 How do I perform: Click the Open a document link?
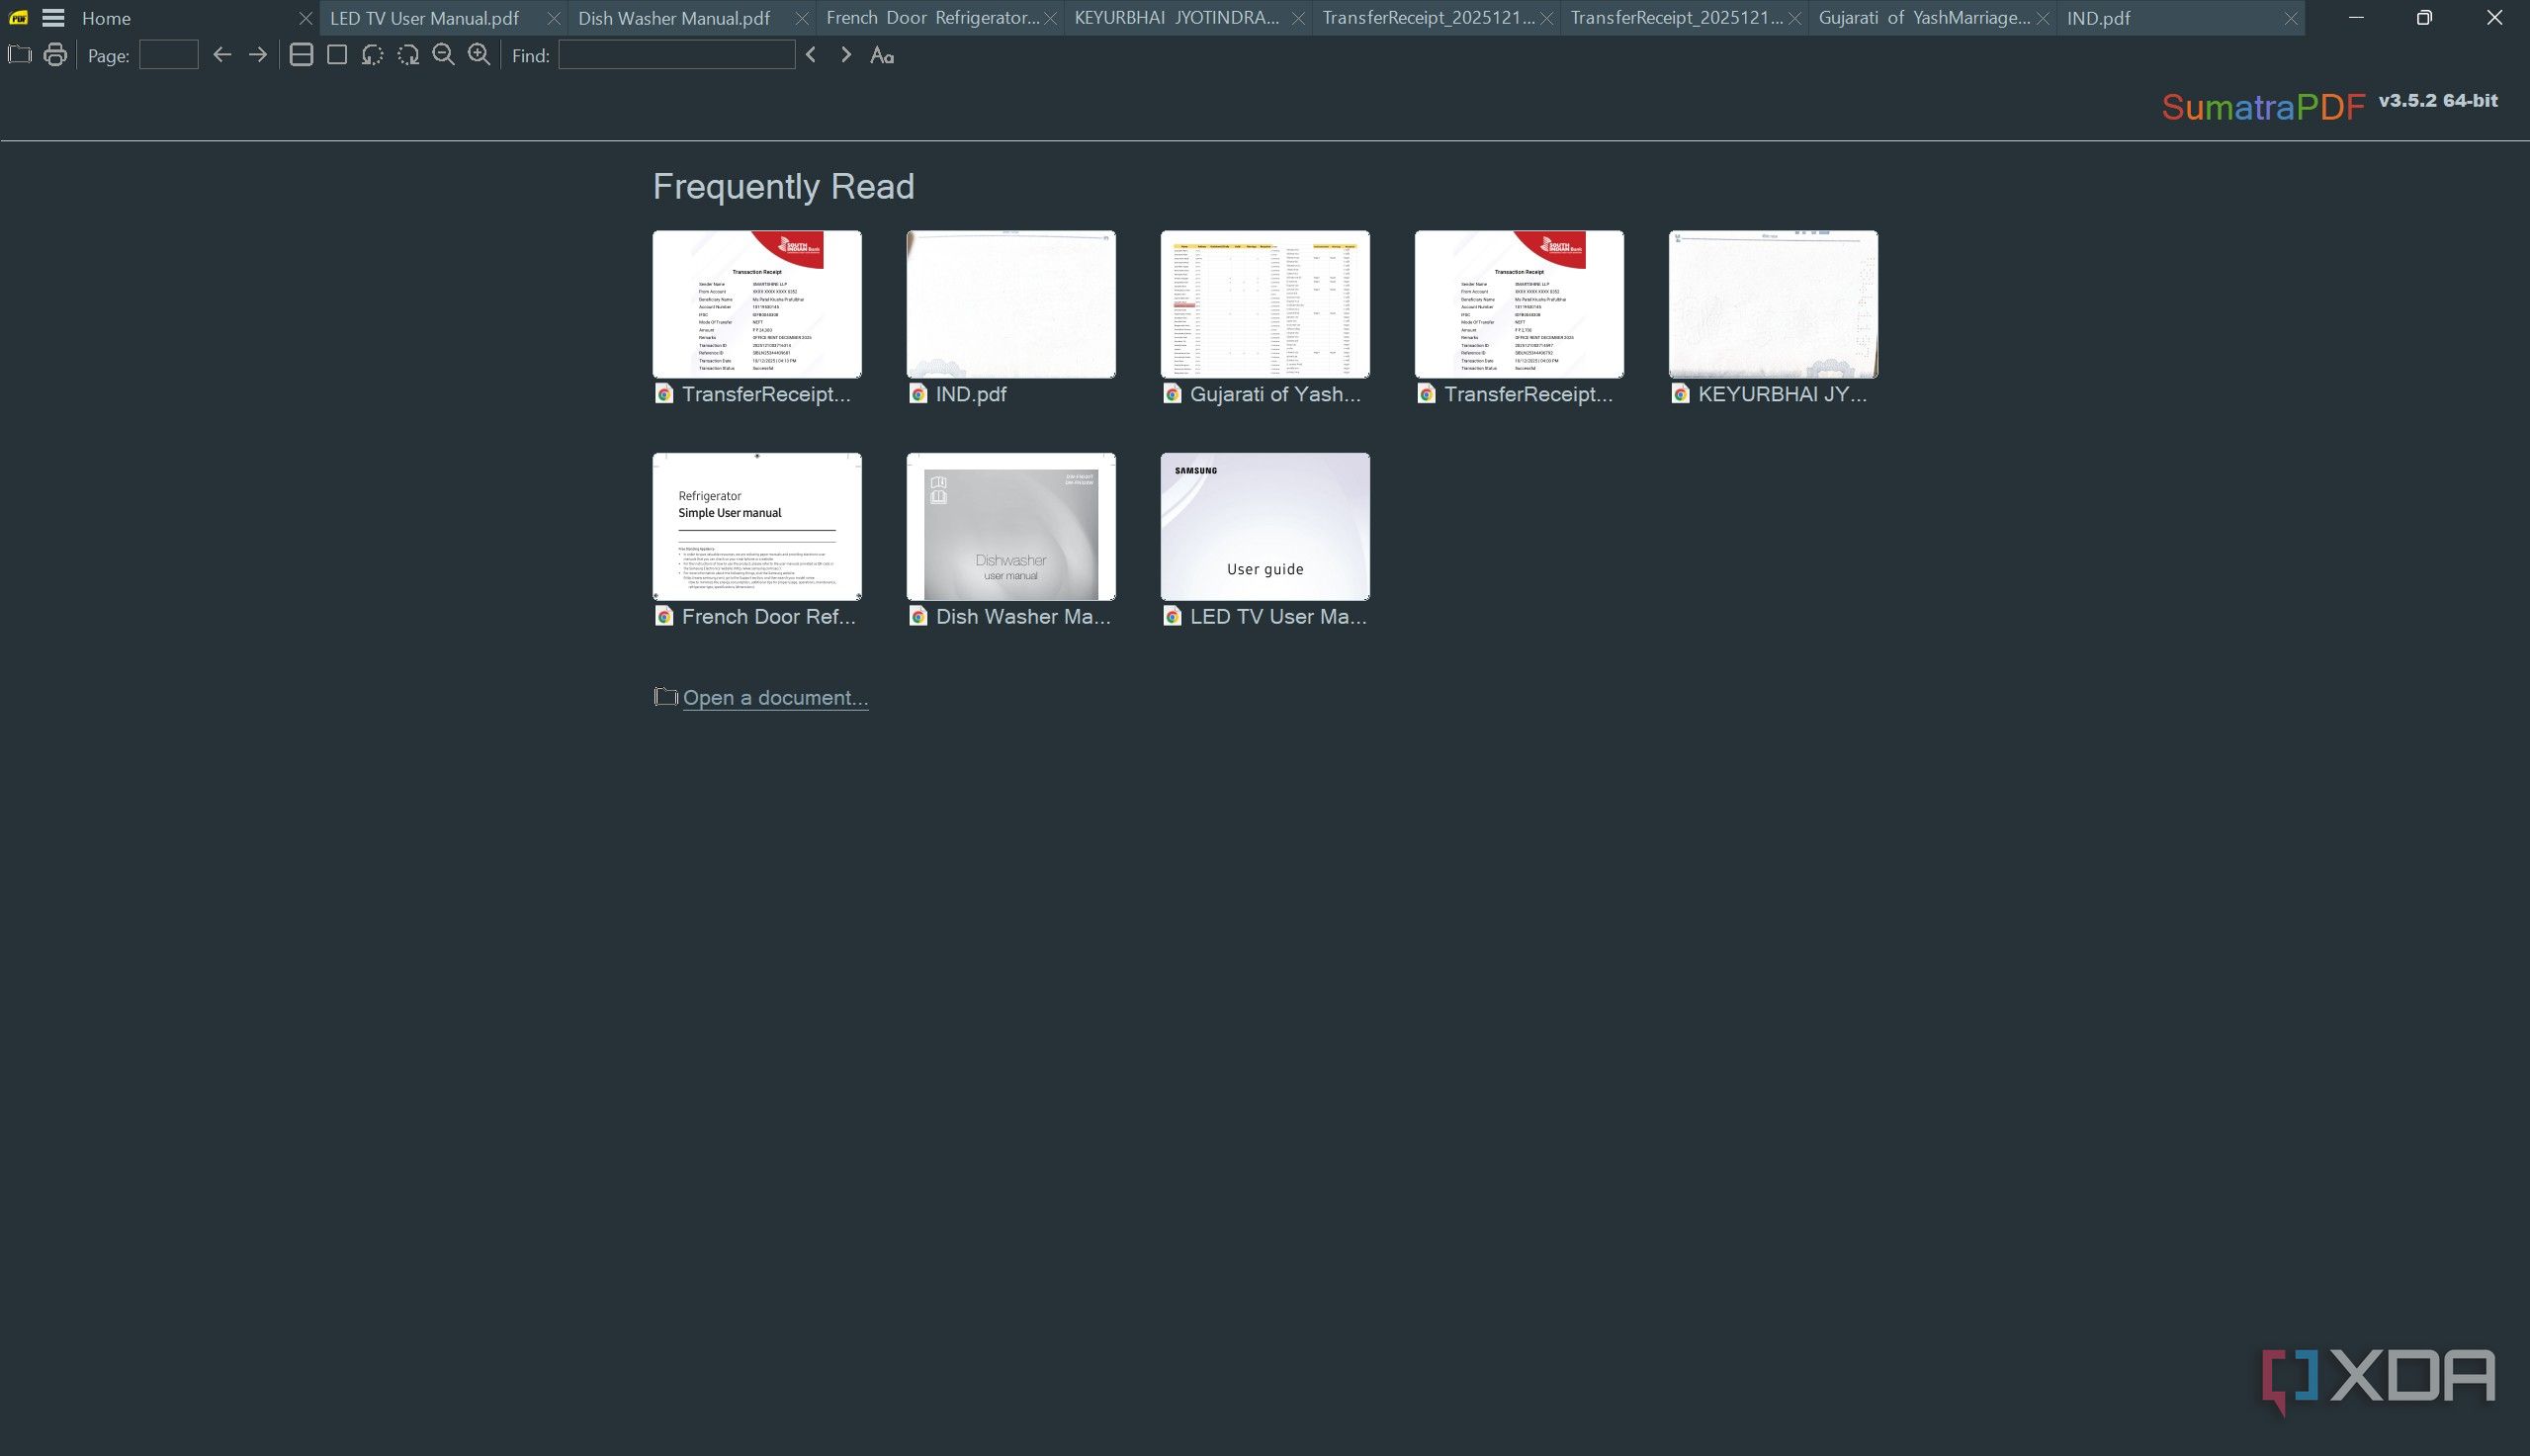coord(775,698)
